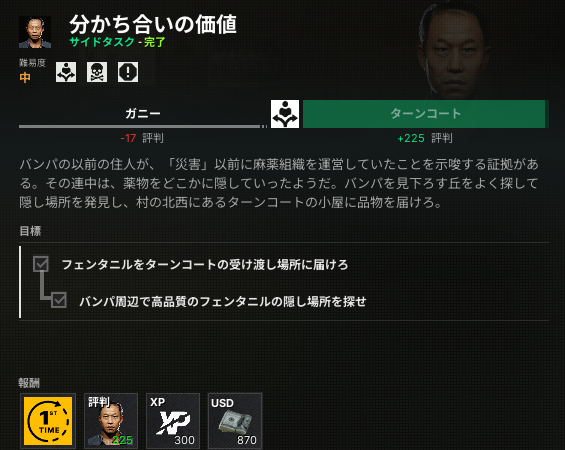Click the XP 300 reward tile
This screenshot has height=450, width=565.
173,421
